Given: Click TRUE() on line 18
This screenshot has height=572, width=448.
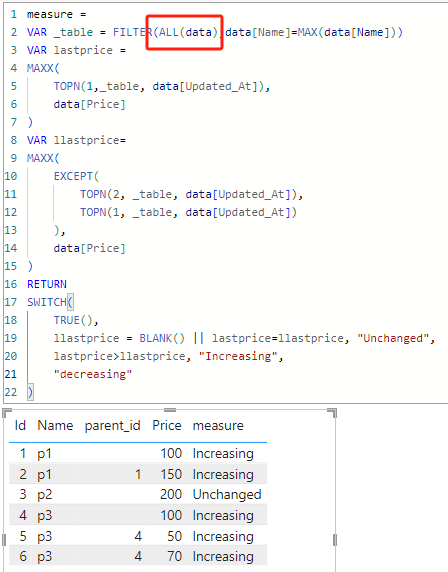Looking at the screenshot, I should (x=73, y=320).
